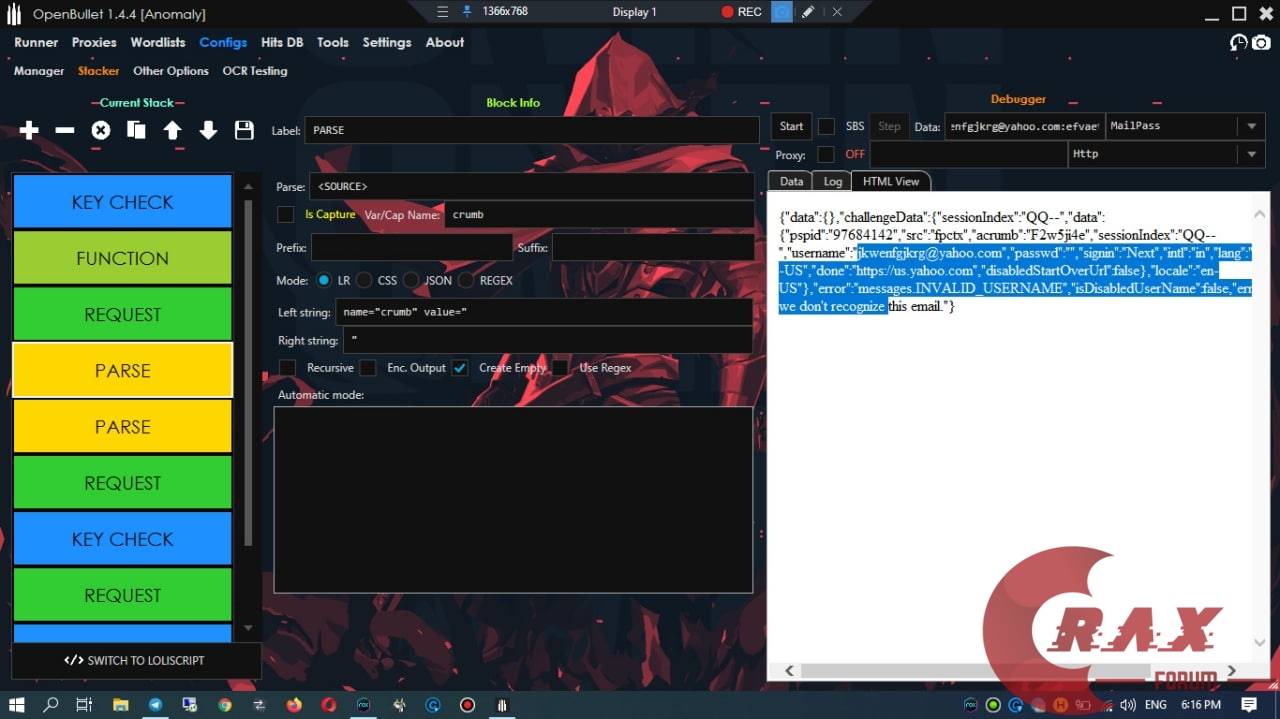Click the pin icon in the recorder bar
Image resolution: width=1280 pixels, height=719 pixels.
pyautogui.click(x=467, y=12)
